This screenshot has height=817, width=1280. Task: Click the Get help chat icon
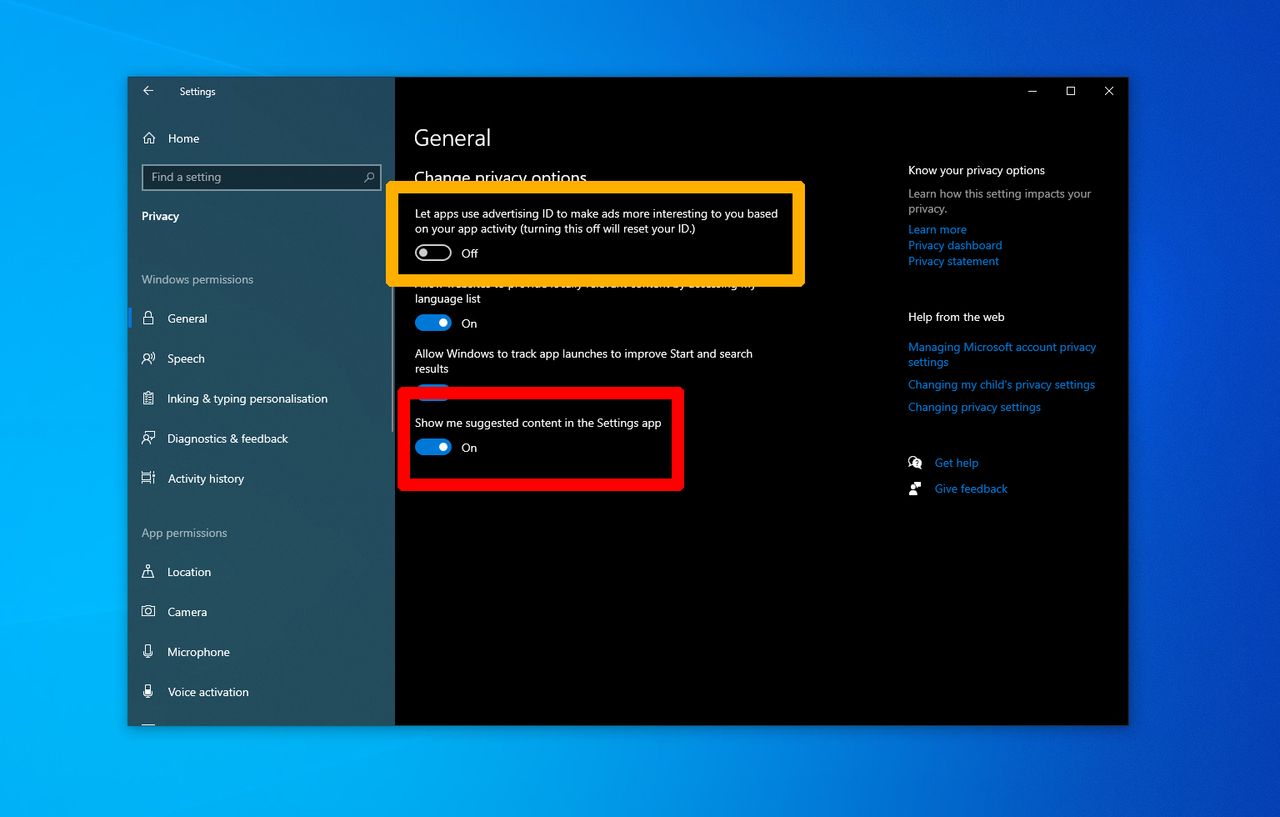[915, 463]
